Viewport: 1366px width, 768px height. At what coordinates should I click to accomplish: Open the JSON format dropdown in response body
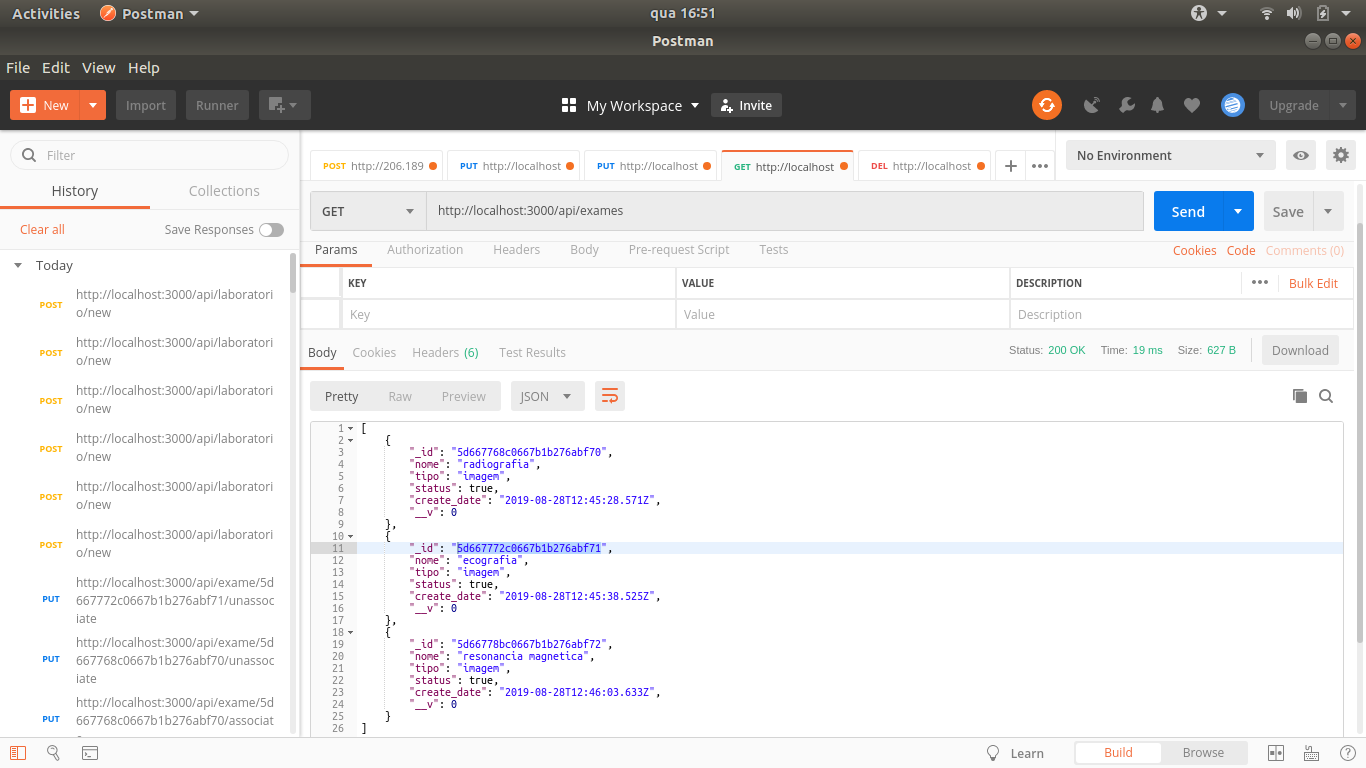547,396
